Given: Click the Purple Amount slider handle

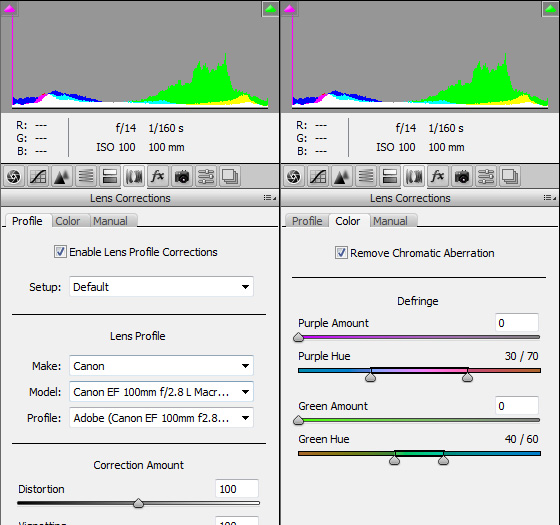Looking at the screenshot, I should [x=298, y=337].
